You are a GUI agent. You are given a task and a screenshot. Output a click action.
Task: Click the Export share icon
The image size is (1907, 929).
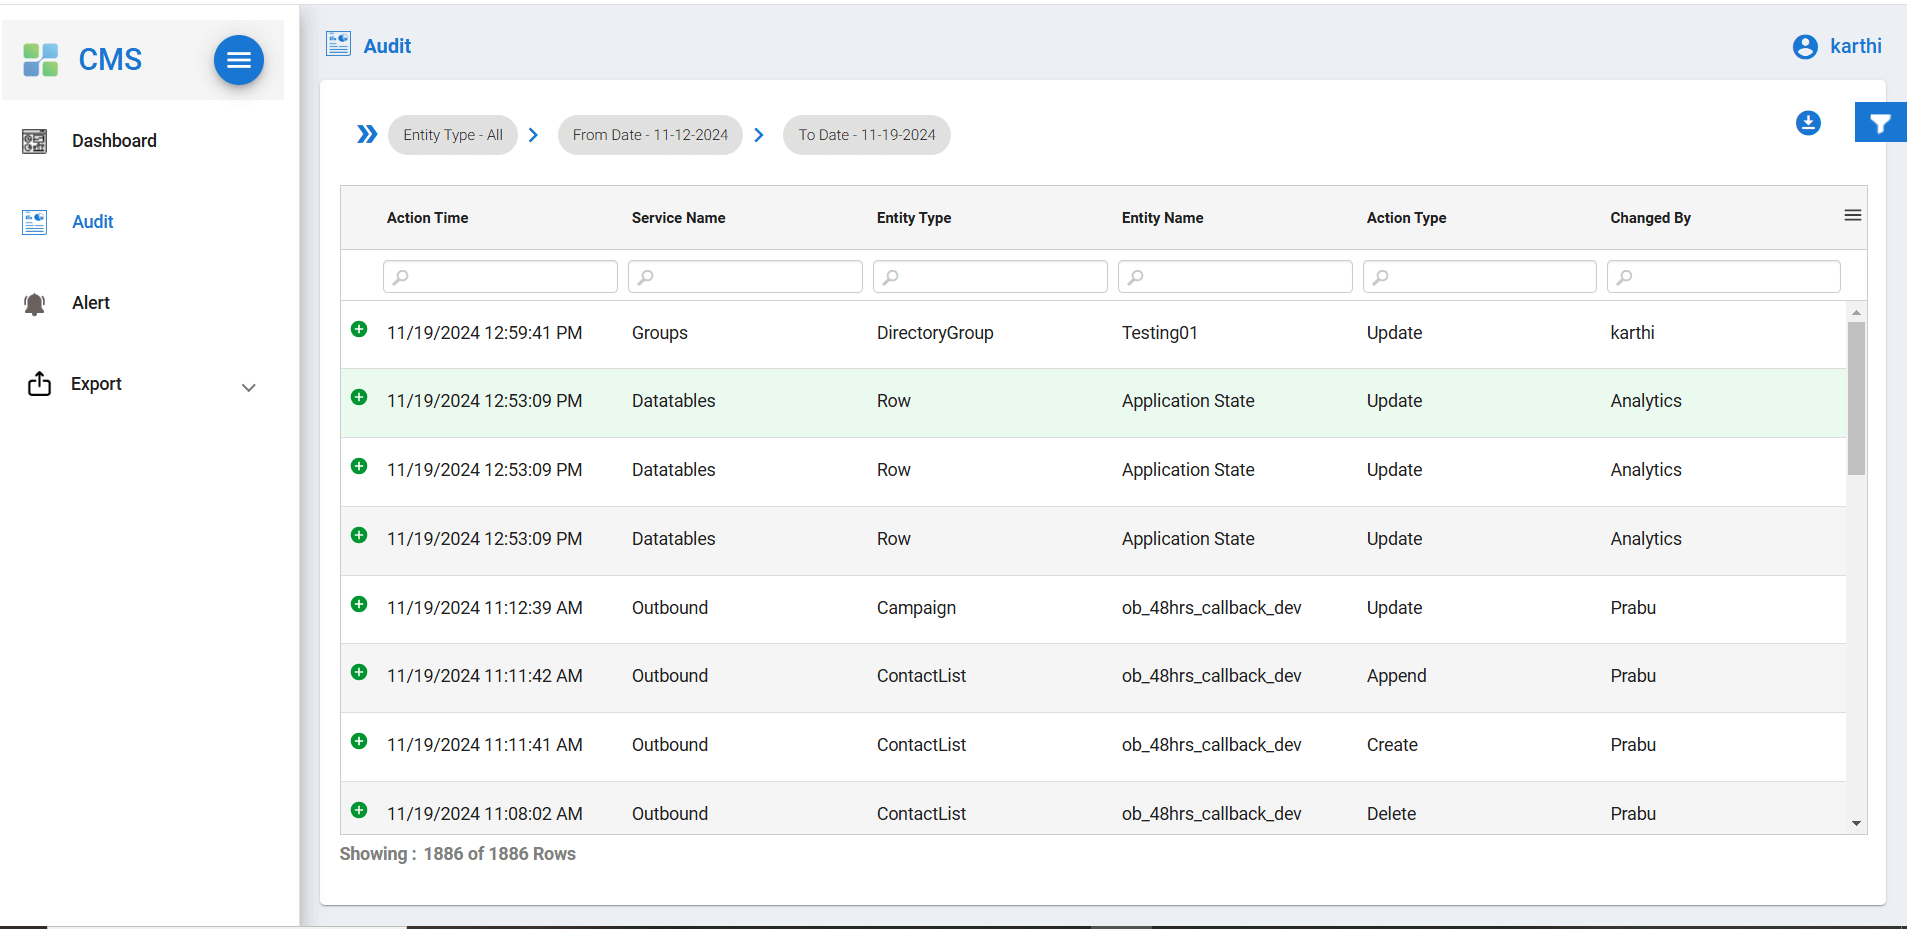click(39, 384)
